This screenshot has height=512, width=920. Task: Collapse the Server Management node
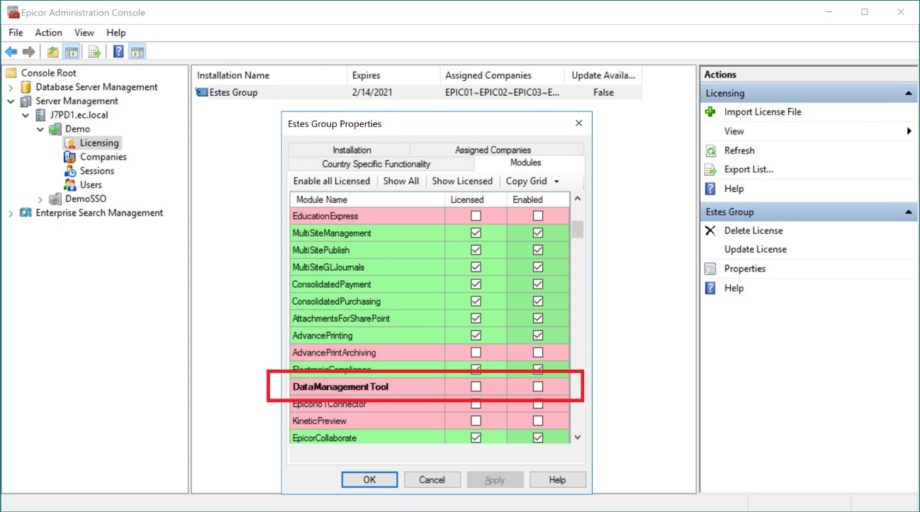[11, 101]
